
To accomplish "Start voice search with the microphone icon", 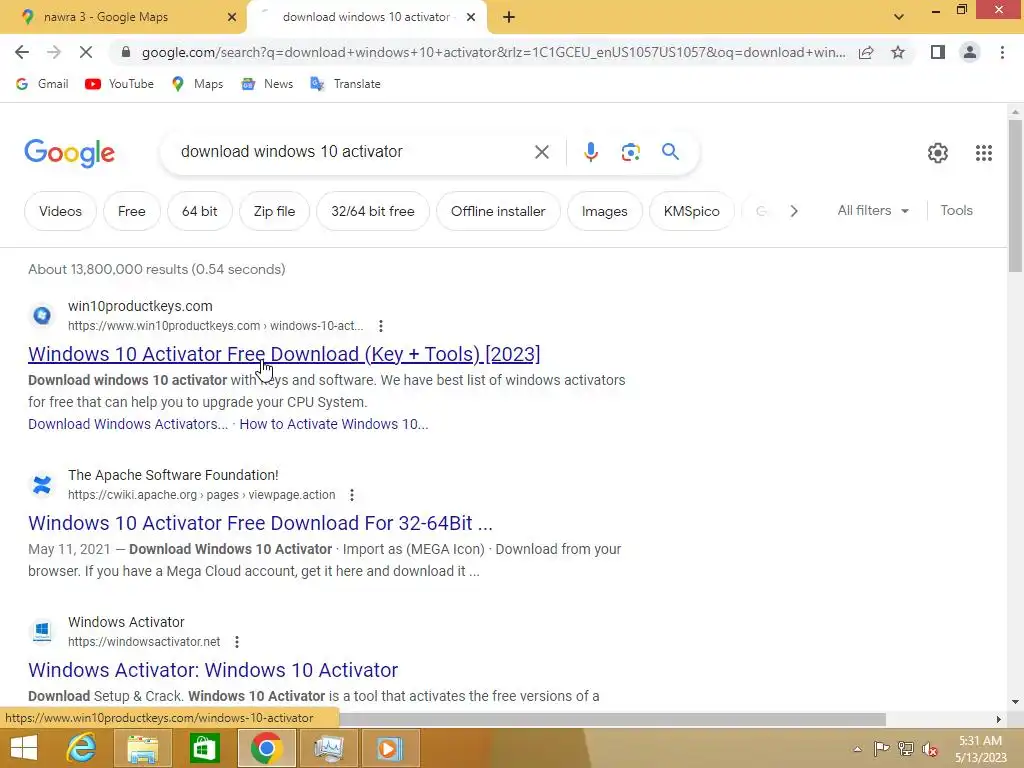I will pyautogui.click(x=590, y=152).
